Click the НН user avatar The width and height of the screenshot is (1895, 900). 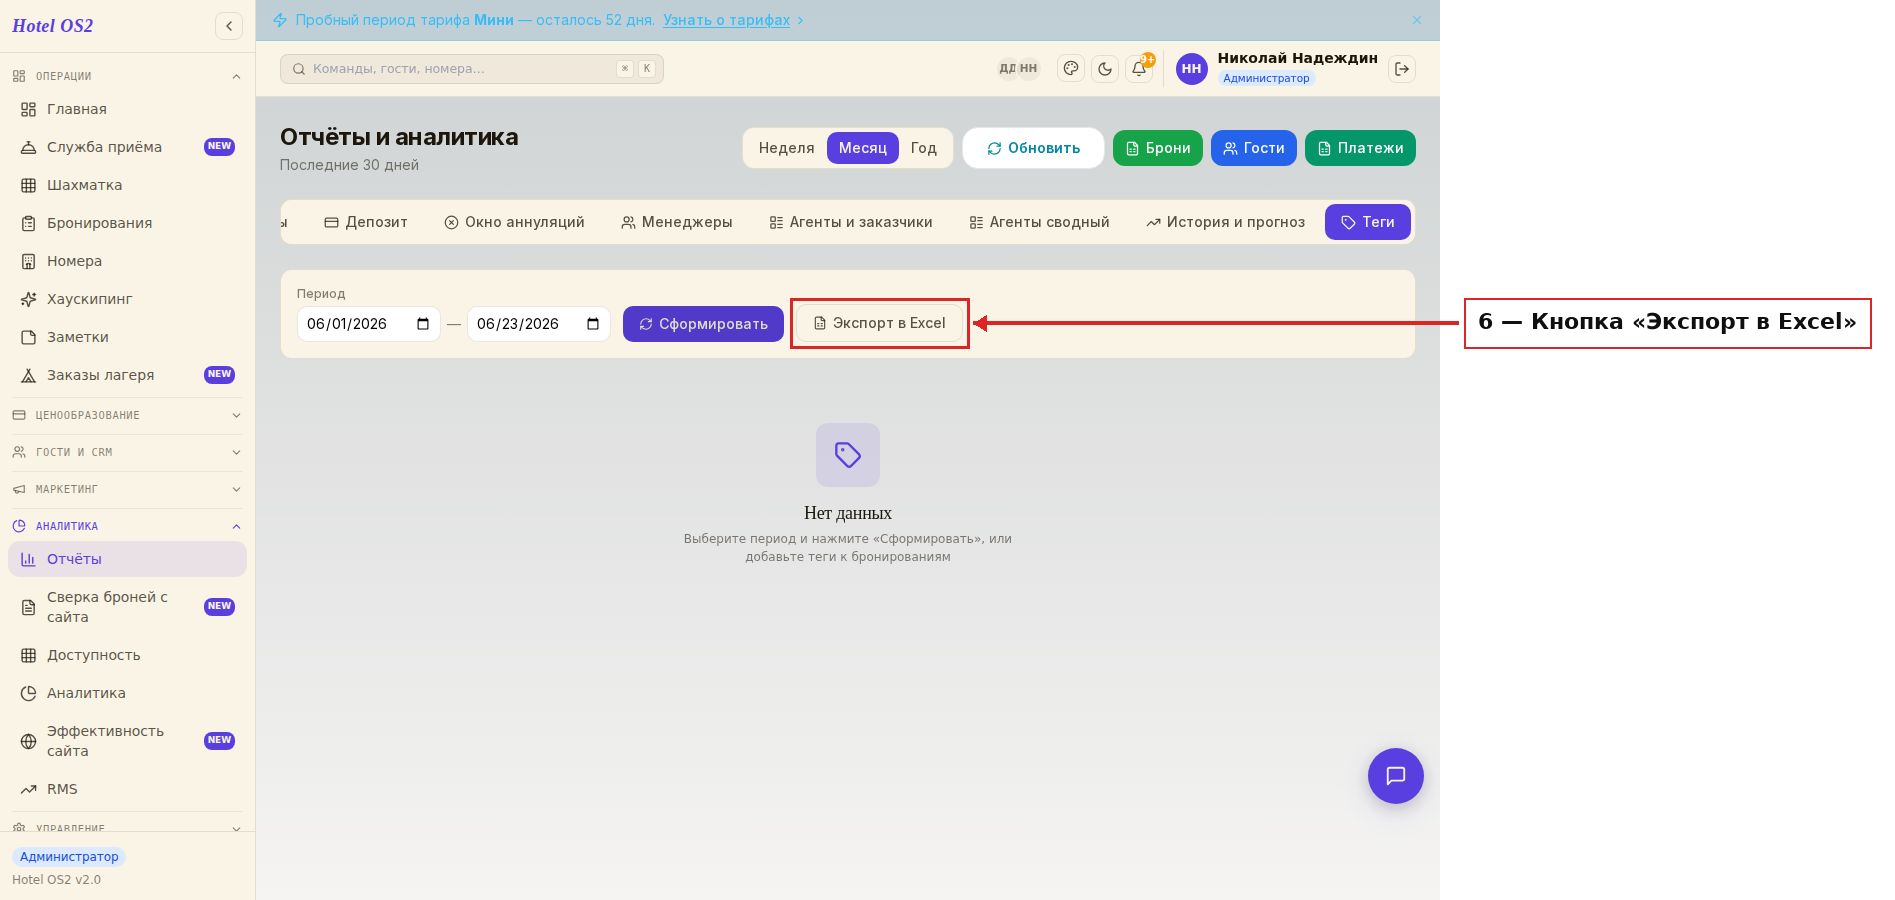point(1191,69)
